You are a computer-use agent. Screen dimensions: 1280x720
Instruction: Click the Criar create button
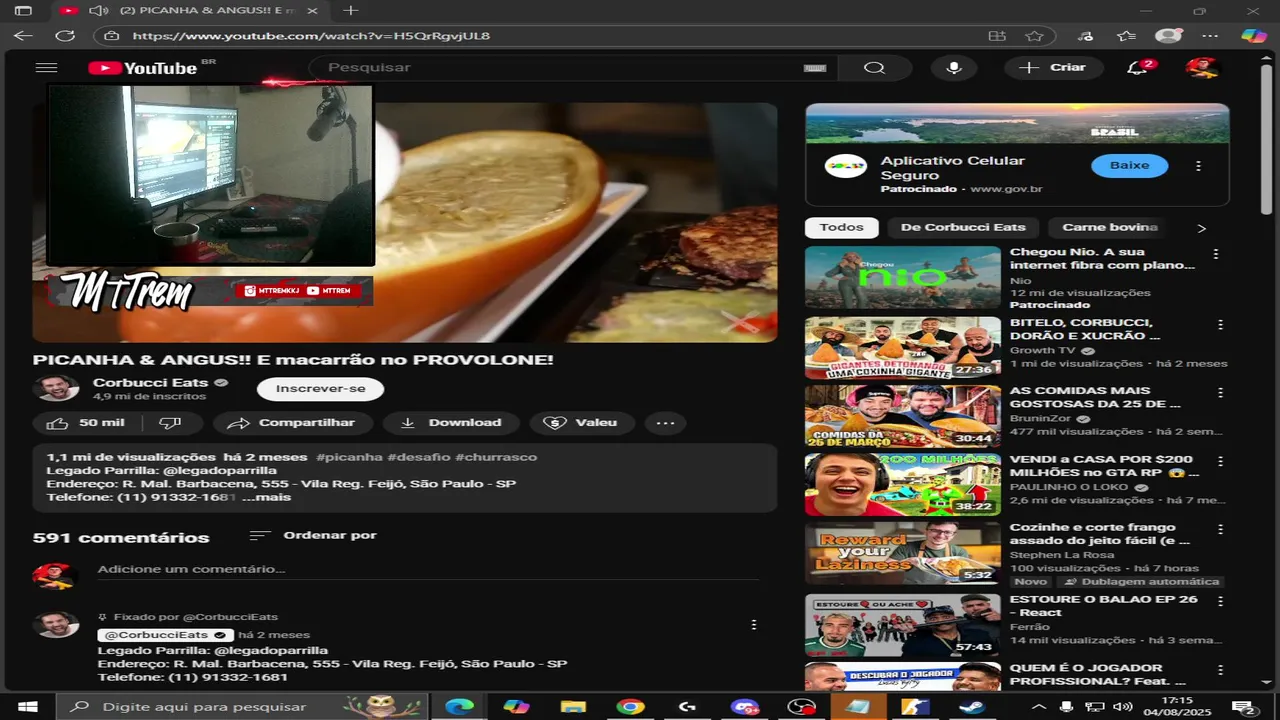click(1053, 68)
